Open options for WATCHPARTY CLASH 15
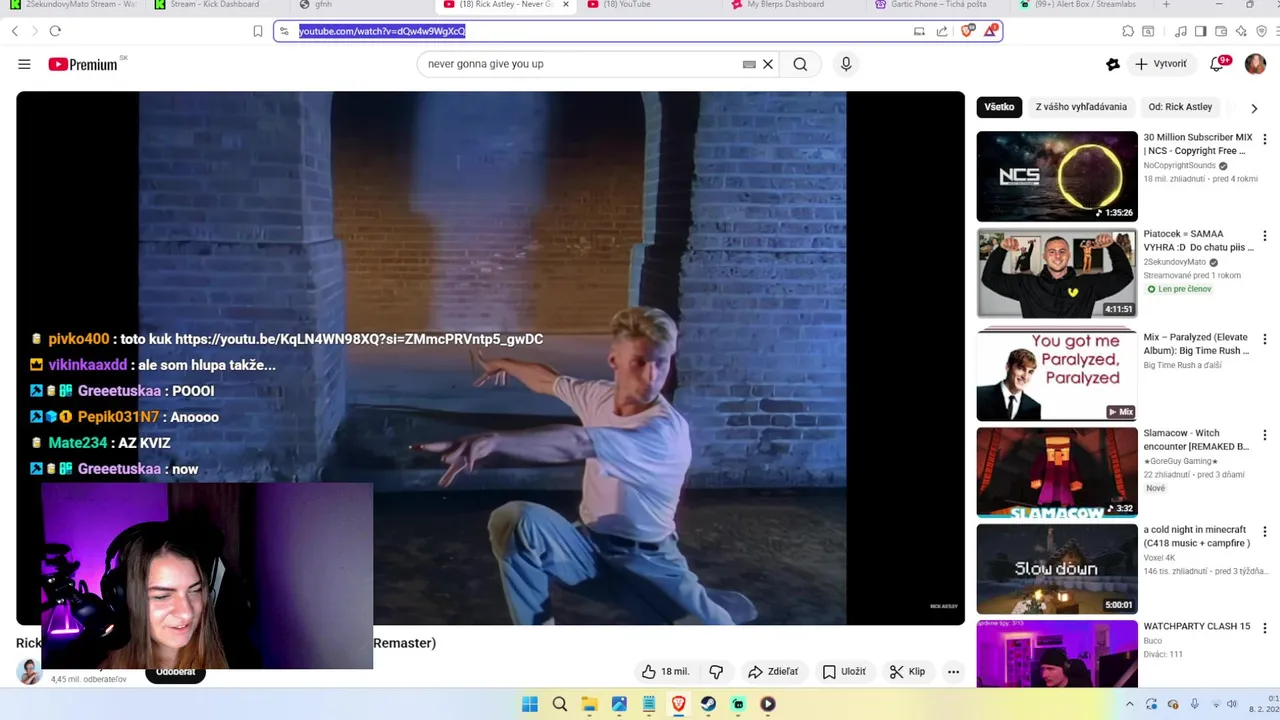 coord(1264,628)
